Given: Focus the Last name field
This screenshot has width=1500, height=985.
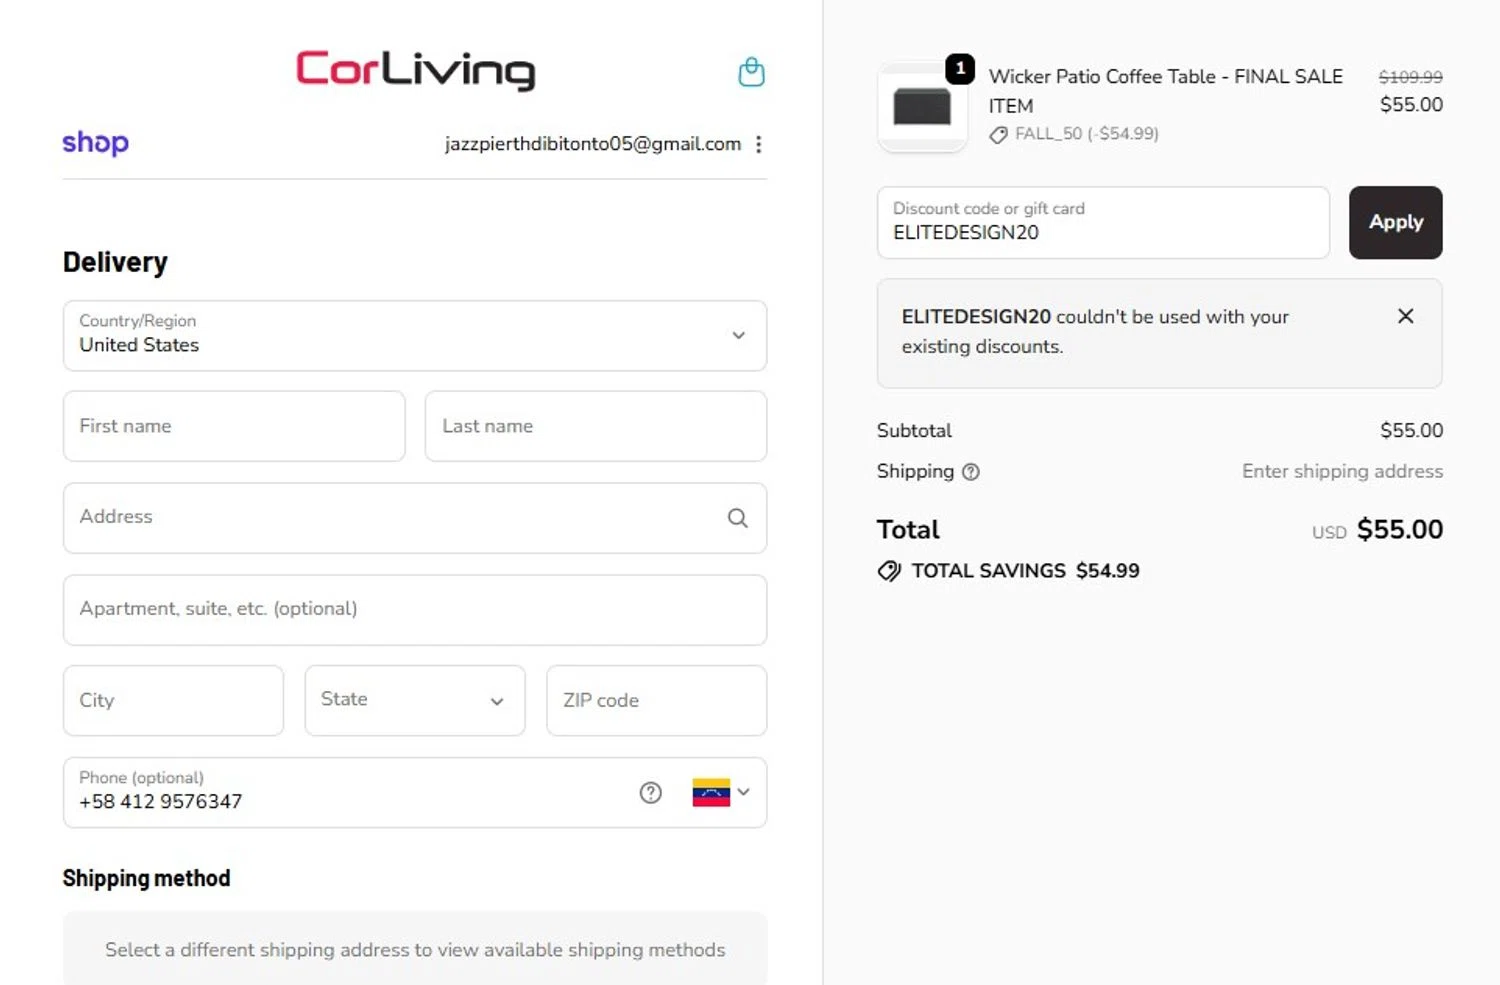Looking at the screenshot, I should (596, 426).
